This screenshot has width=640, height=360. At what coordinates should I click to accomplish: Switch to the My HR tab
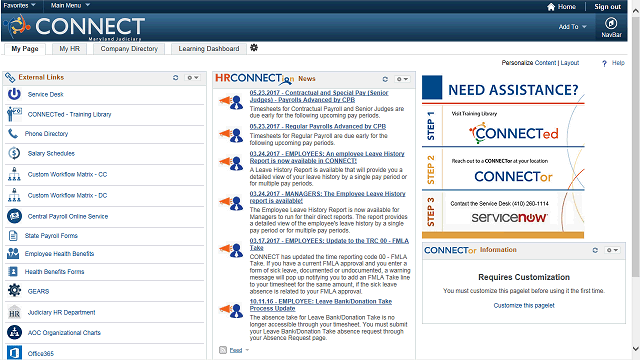click(x=70, y=49)
